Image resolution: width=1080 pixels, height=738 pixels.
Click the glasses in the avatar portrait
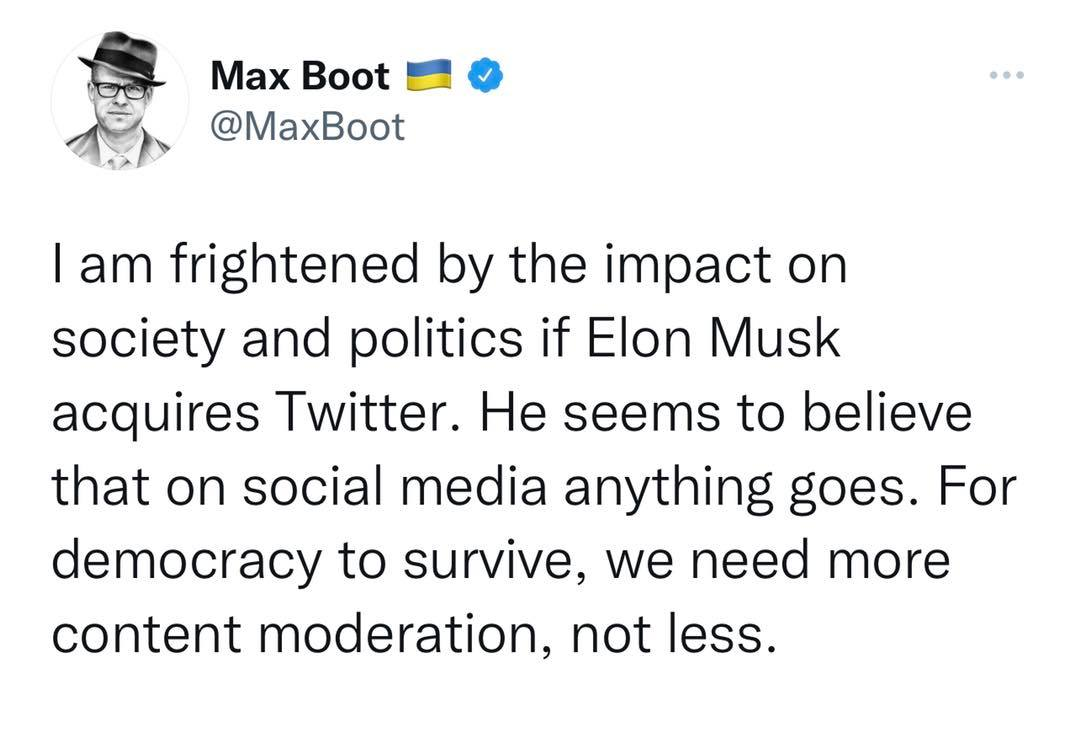tap(121, 90)
